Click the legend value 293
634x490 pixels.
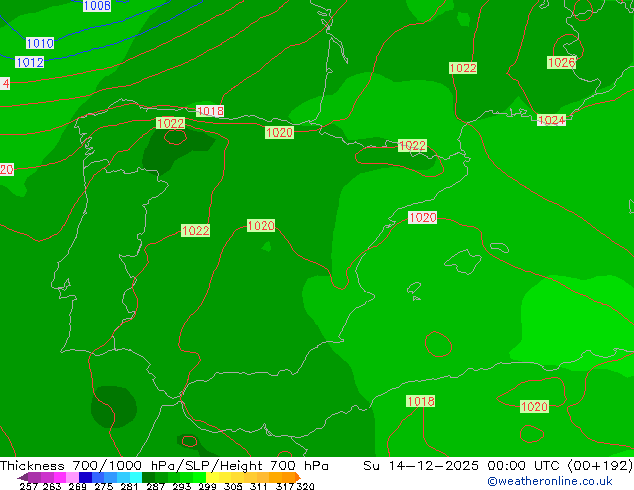pyautogui.click(x=181, y=486)
